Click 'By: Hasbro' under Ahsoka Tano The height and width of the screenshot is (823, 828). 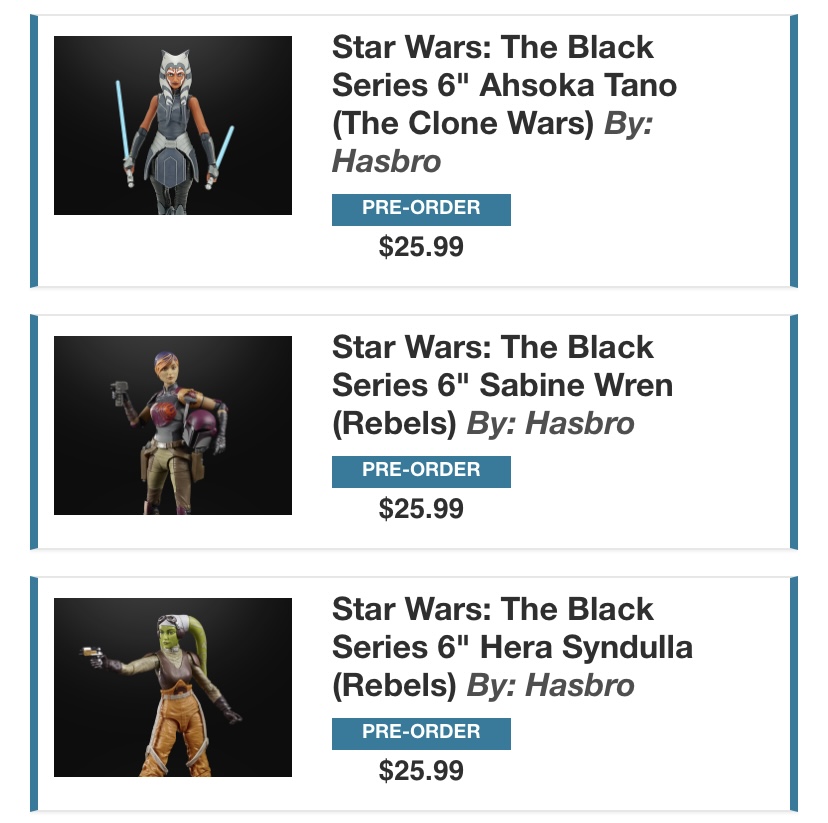[492, 142]
